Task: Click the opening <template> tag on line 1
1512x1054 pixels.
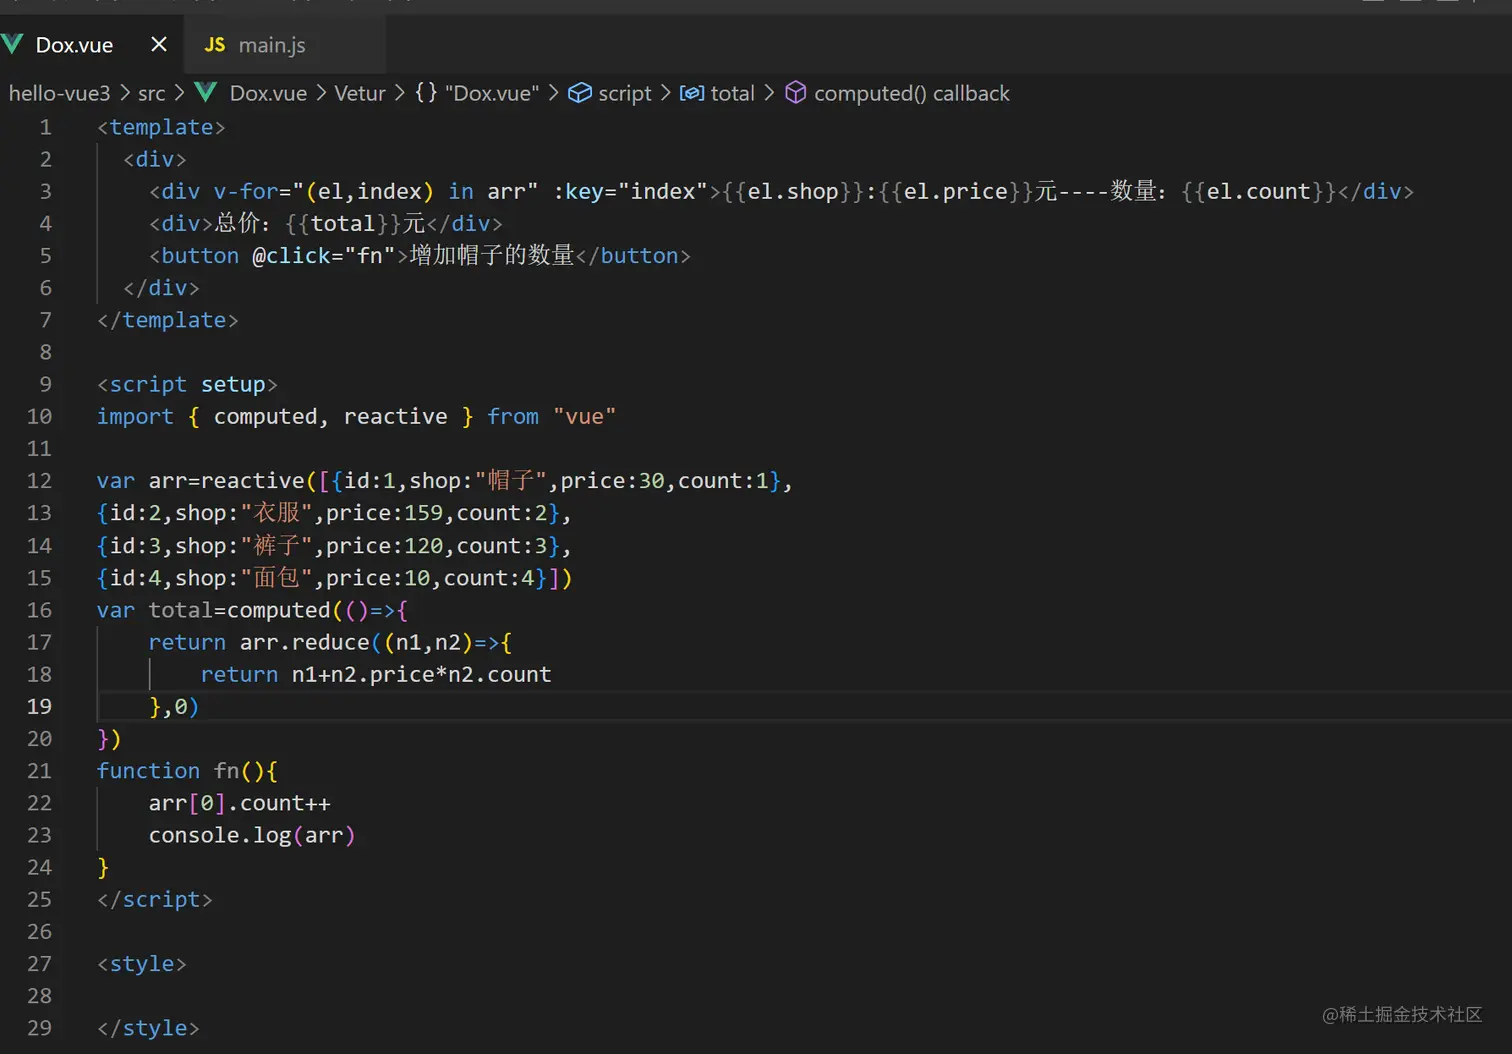Action: 161,127
